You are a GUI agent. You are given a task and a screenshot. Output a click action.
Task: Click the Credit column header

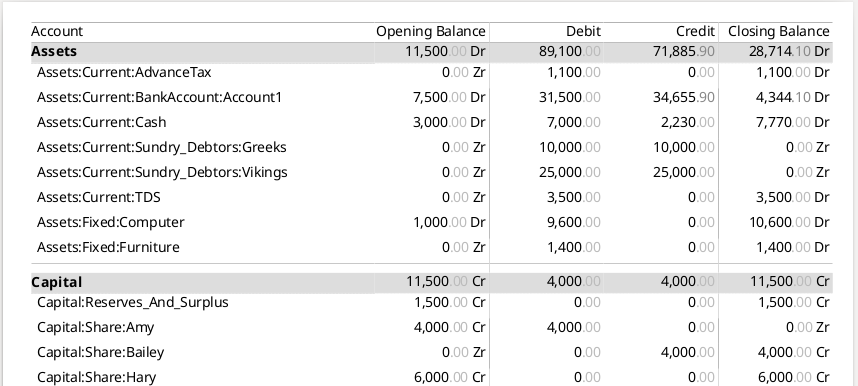(x=695, y=32)
